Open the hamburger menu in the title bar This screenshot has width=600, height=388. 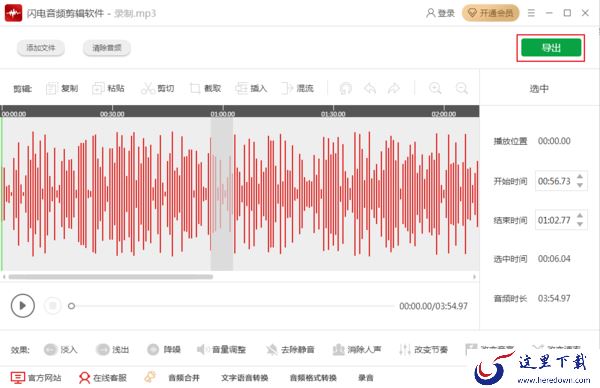click(531, 13)
